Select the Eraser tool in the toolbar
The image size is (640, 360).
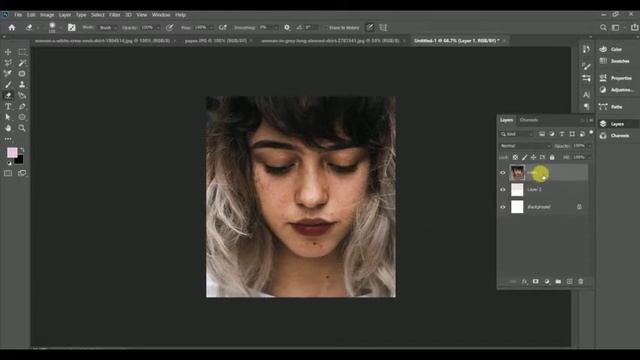pyautogui.click(x=8, y=96)
